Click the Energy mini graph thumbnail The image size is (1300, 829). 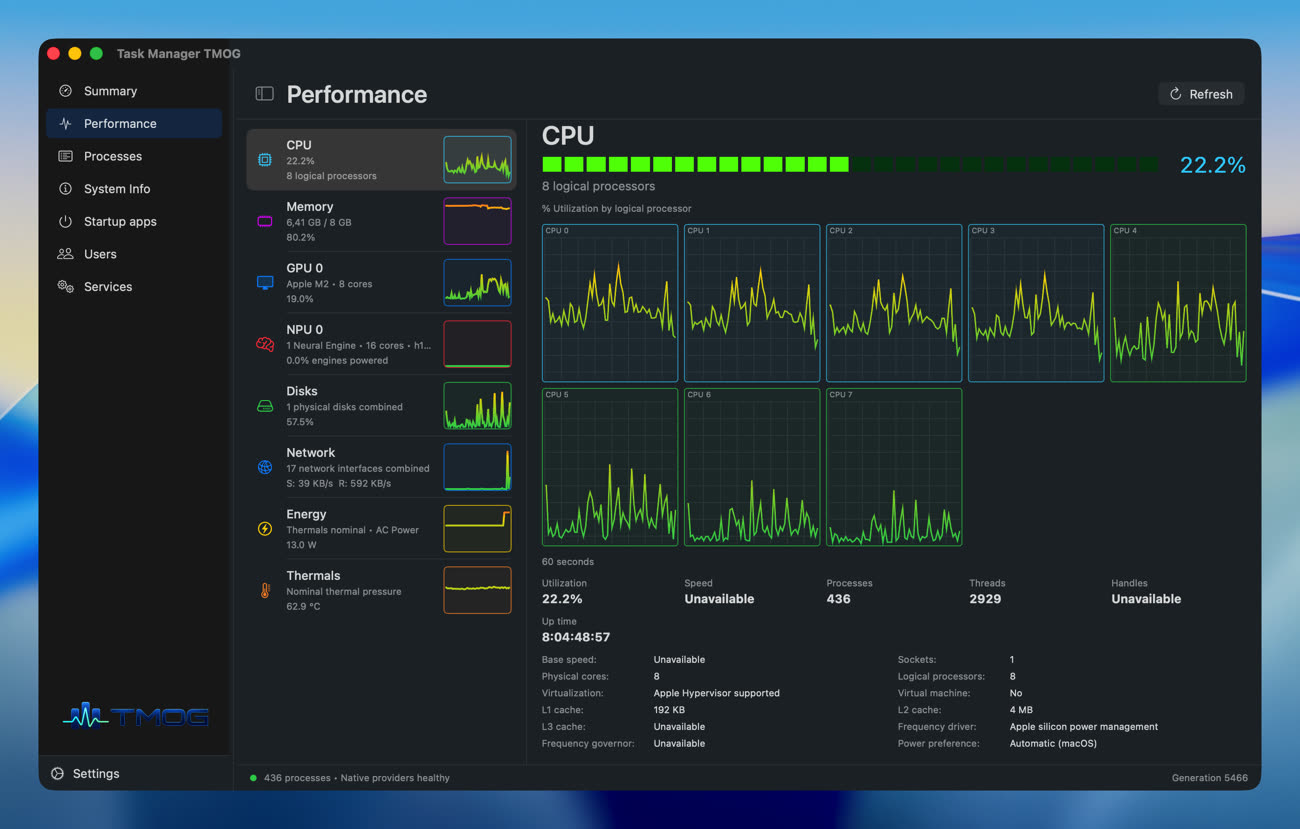[477, 529]
